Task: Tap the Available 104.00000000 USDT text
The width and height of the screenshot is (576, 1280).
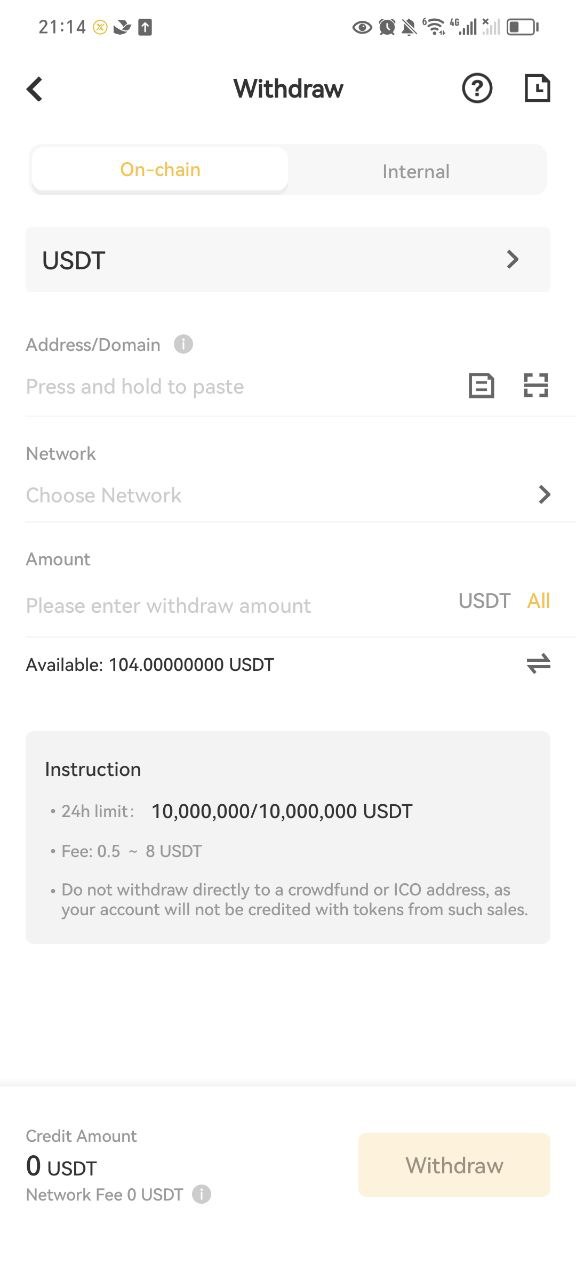Action: coord(150,665)
